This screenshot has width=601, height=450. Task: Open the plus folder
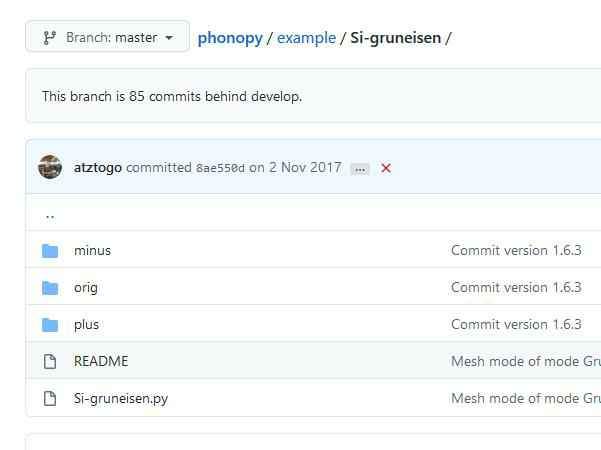[x=86, y=325]
